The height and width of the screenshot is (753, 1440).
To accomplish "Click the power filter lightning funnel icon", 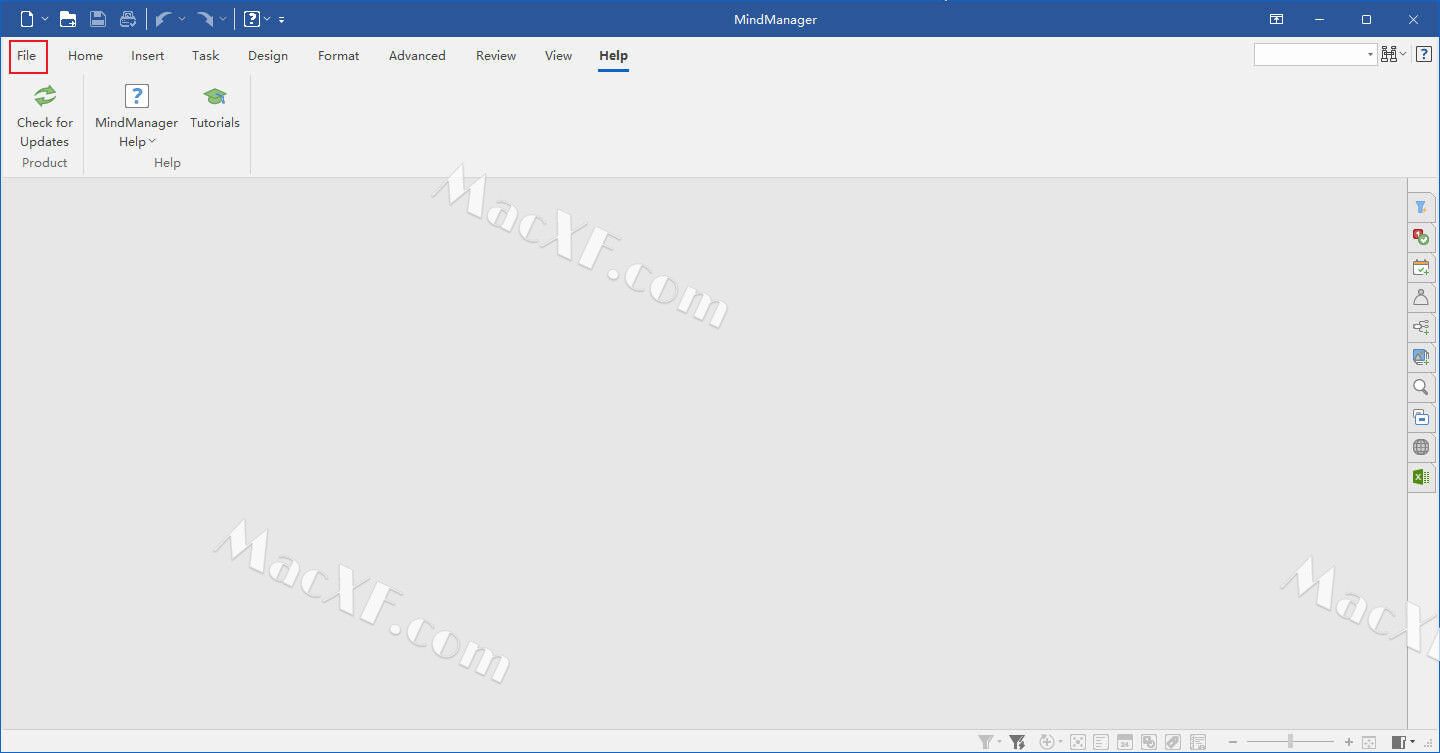I will pyautogui.click(x=1017, y=742).
